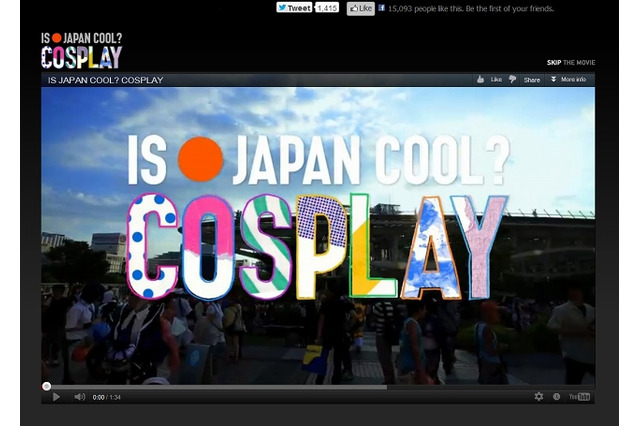Play the video

pyautogui.click(x=56, y=397)
